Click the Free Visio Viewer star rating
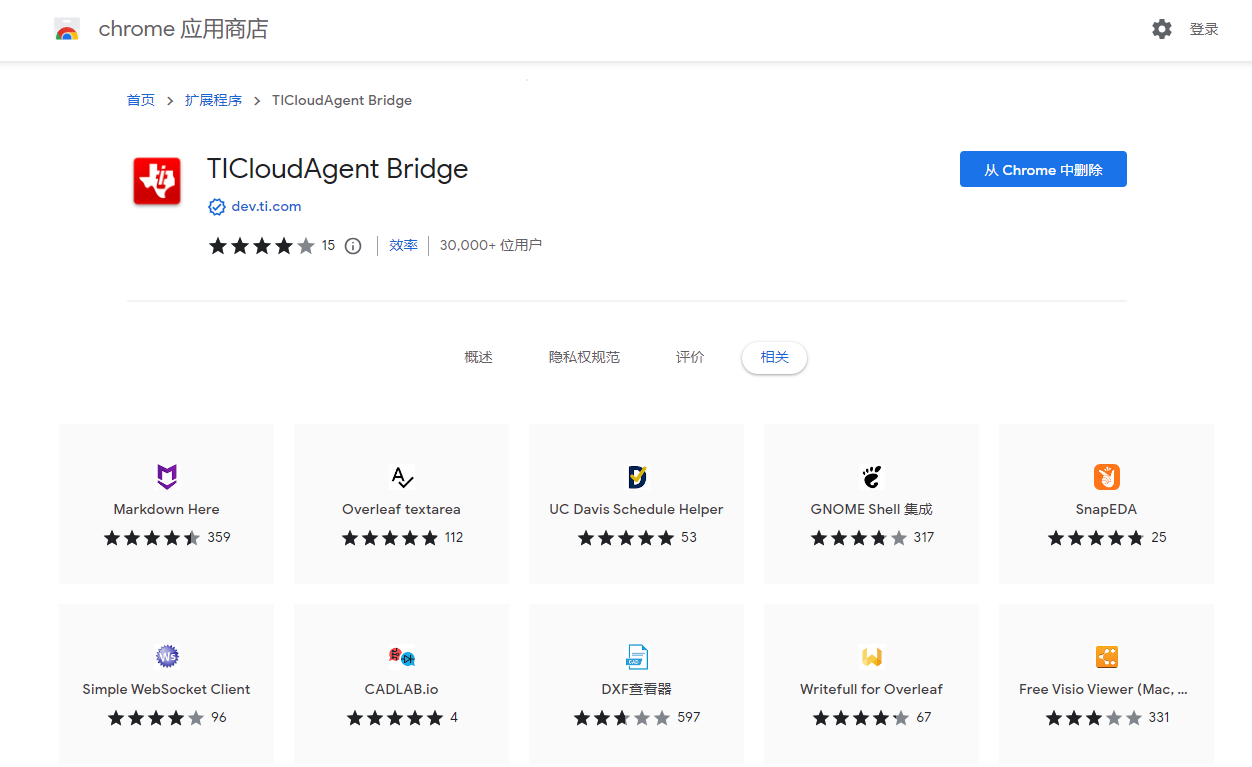This screenshot has height=767, width=1252. tap(1094, 718)
